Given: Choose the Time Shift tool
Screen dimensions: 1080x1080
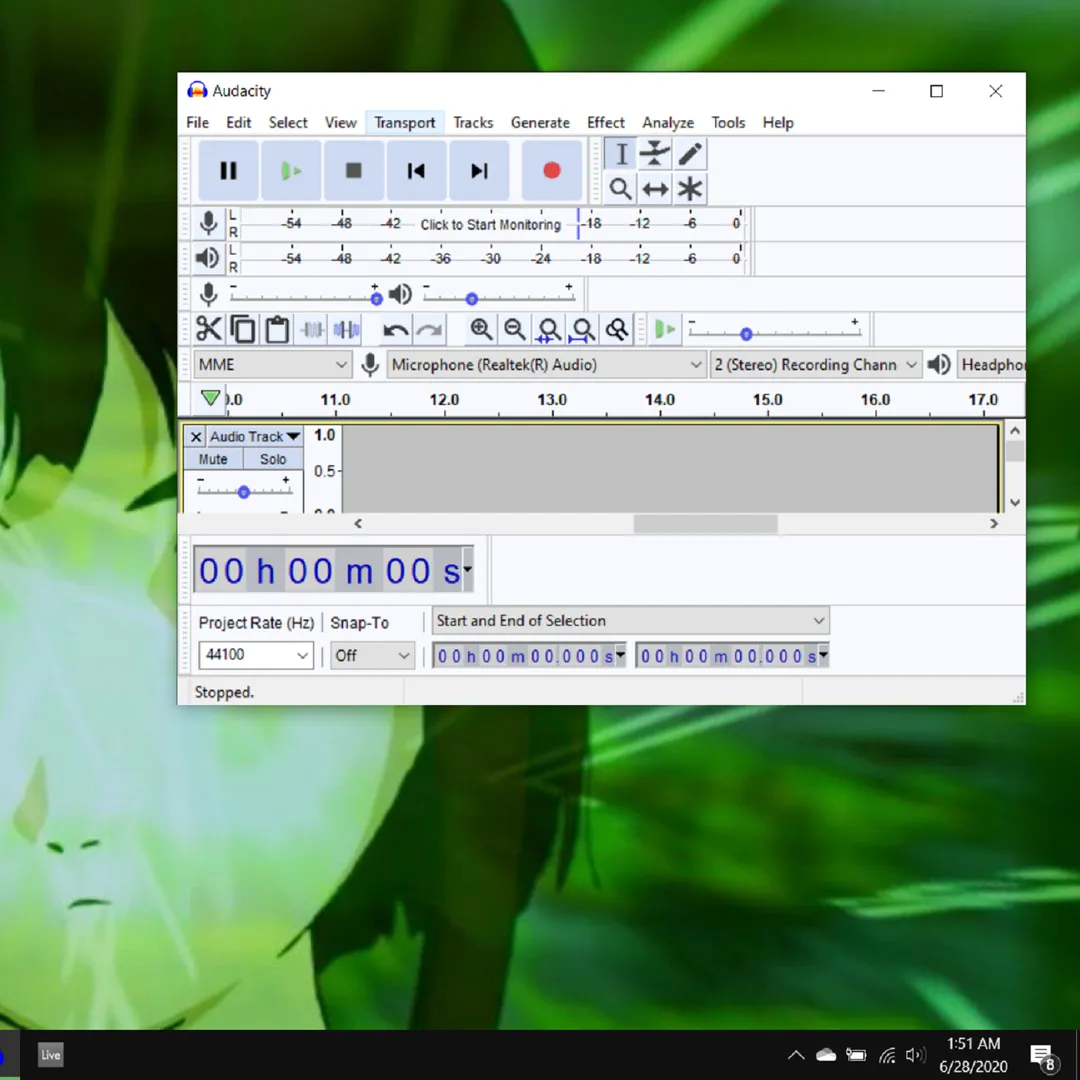Looking at the screenshot, I should [x=655, y=188].
